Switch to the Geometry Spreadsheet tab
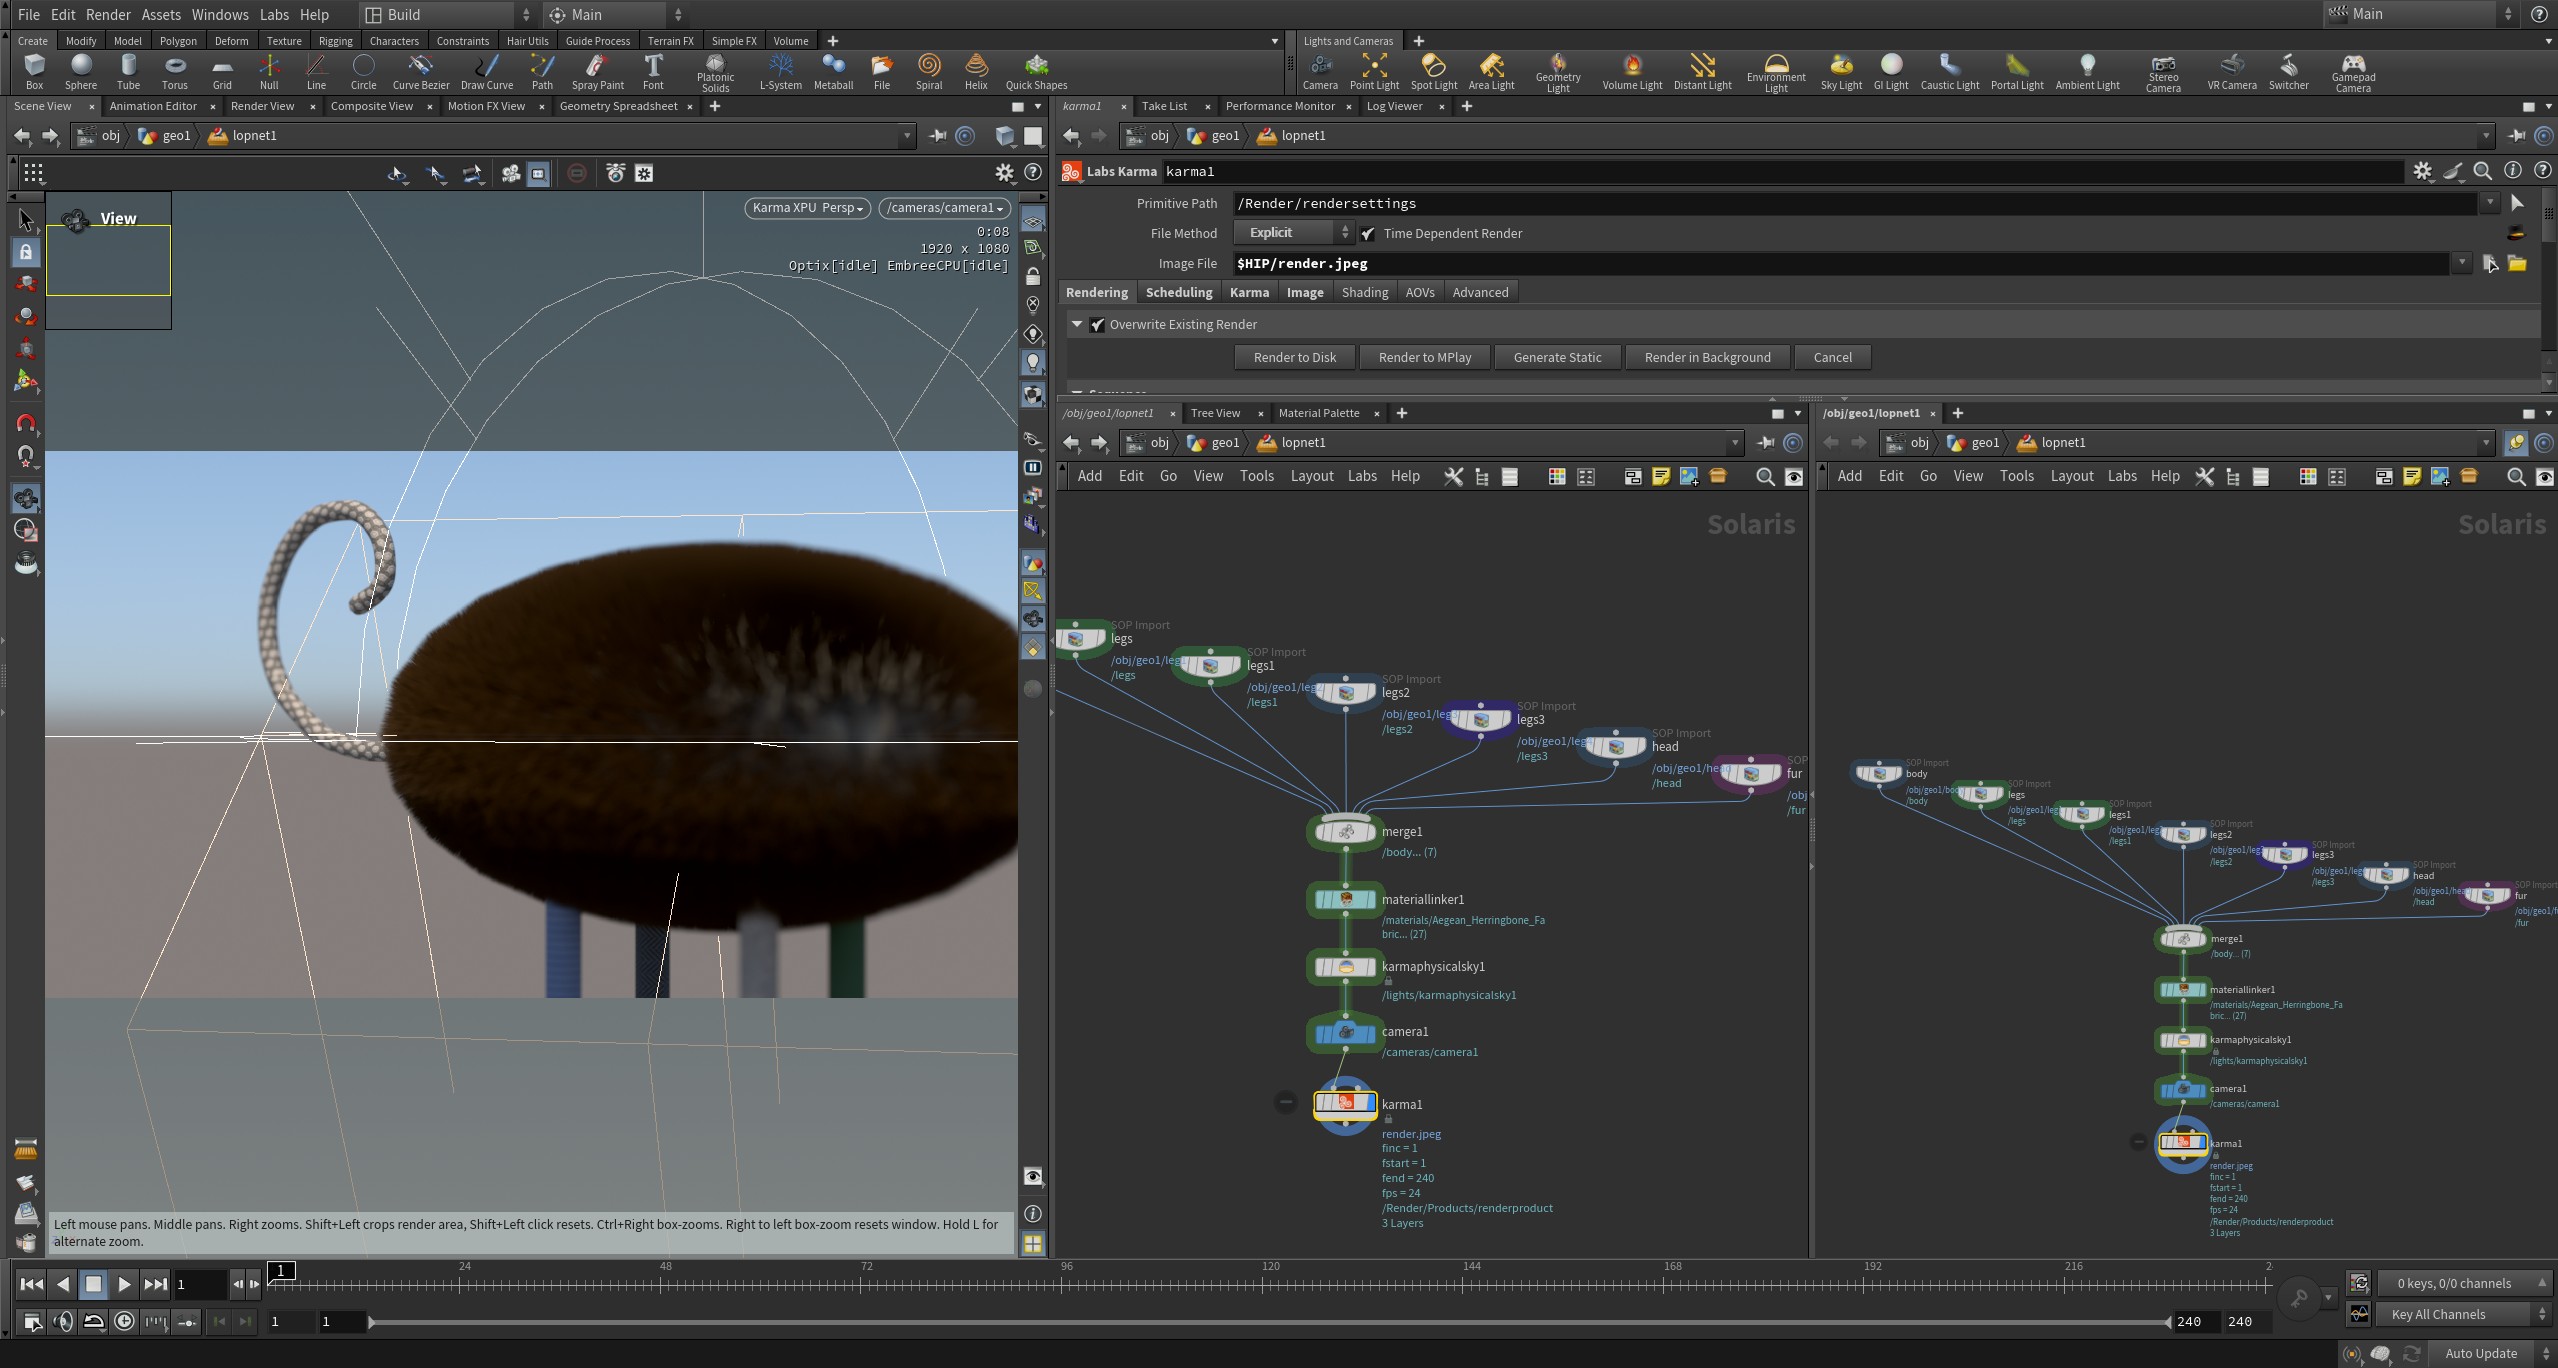 point(618,106)
